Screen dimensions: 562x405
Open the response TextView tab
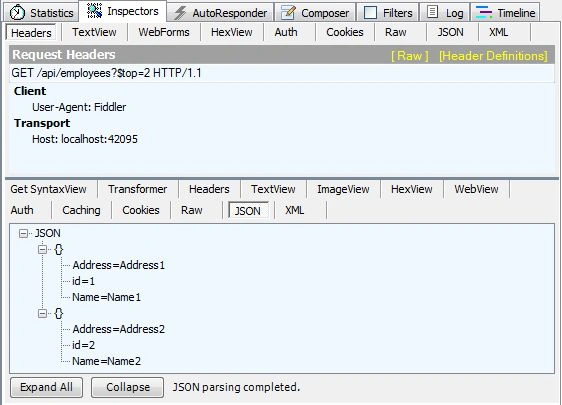[x=273, y=189]
